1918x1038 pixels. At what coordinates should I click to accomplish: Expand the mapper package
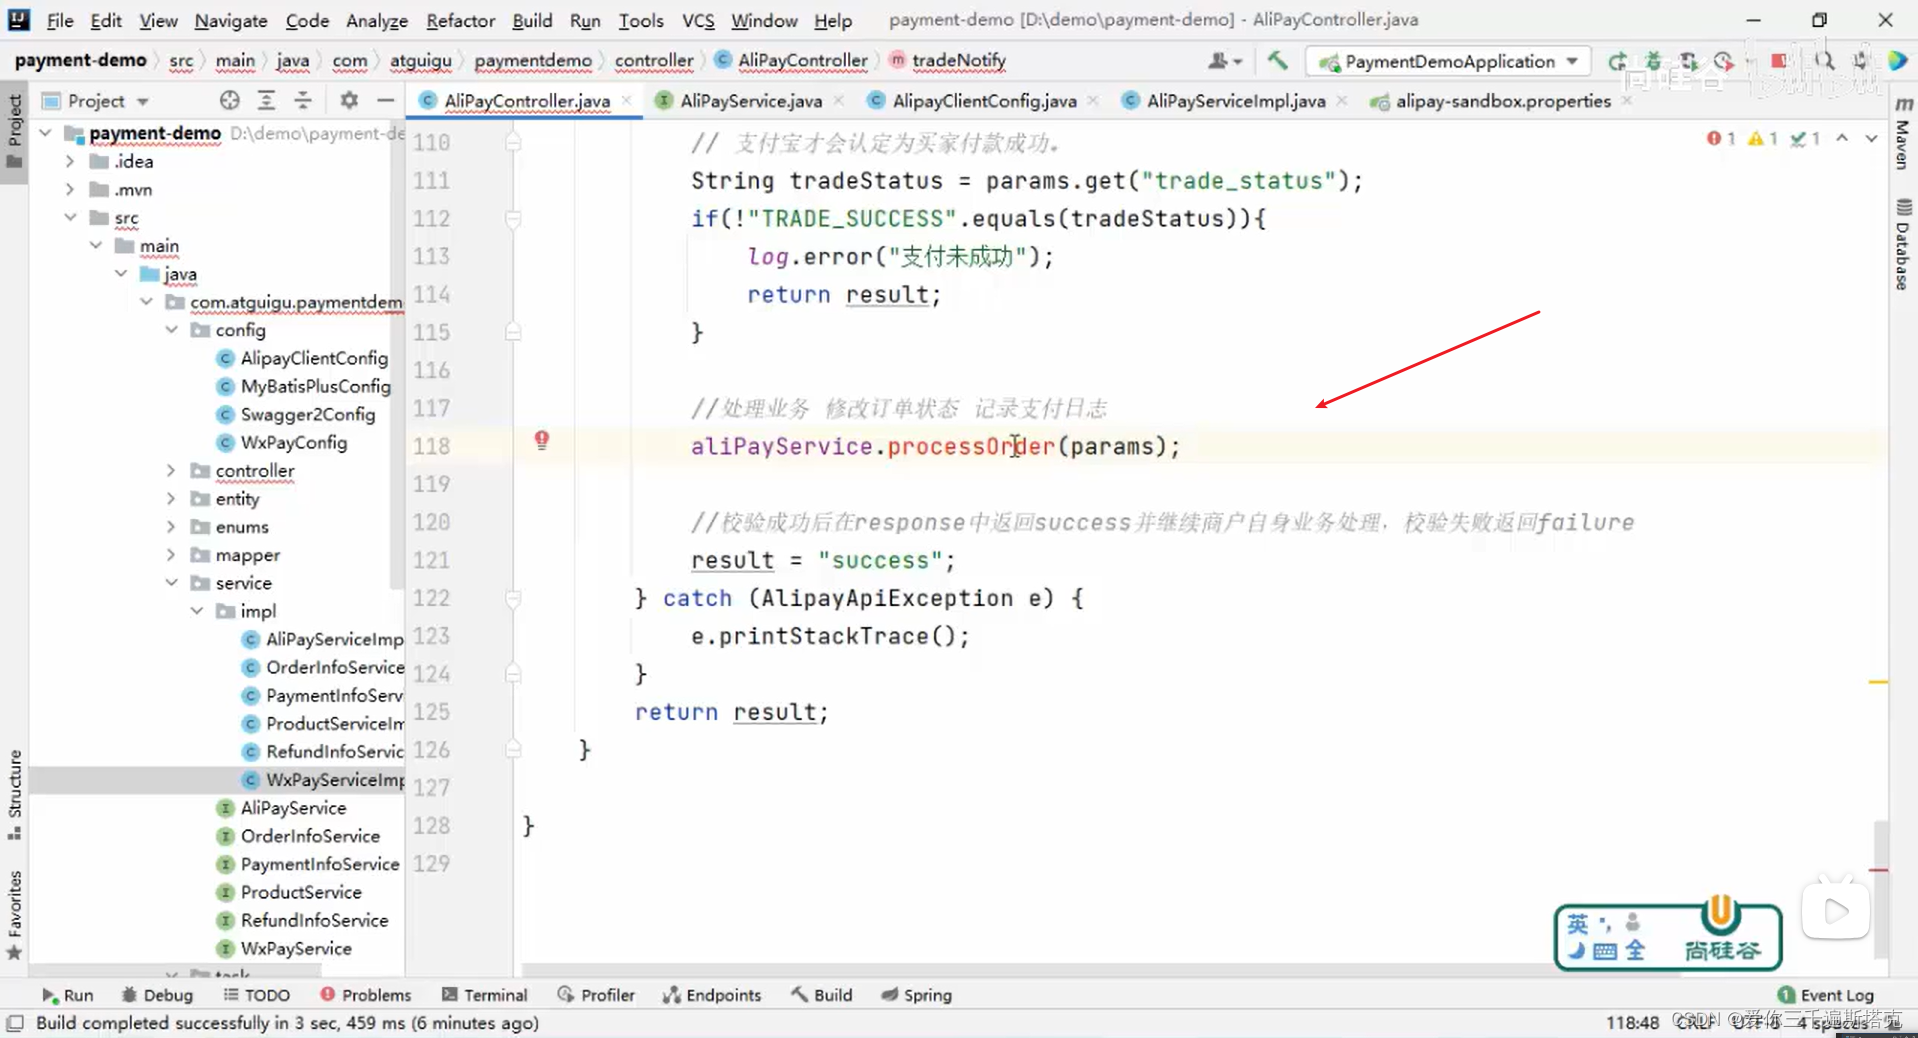click(171, 554)
